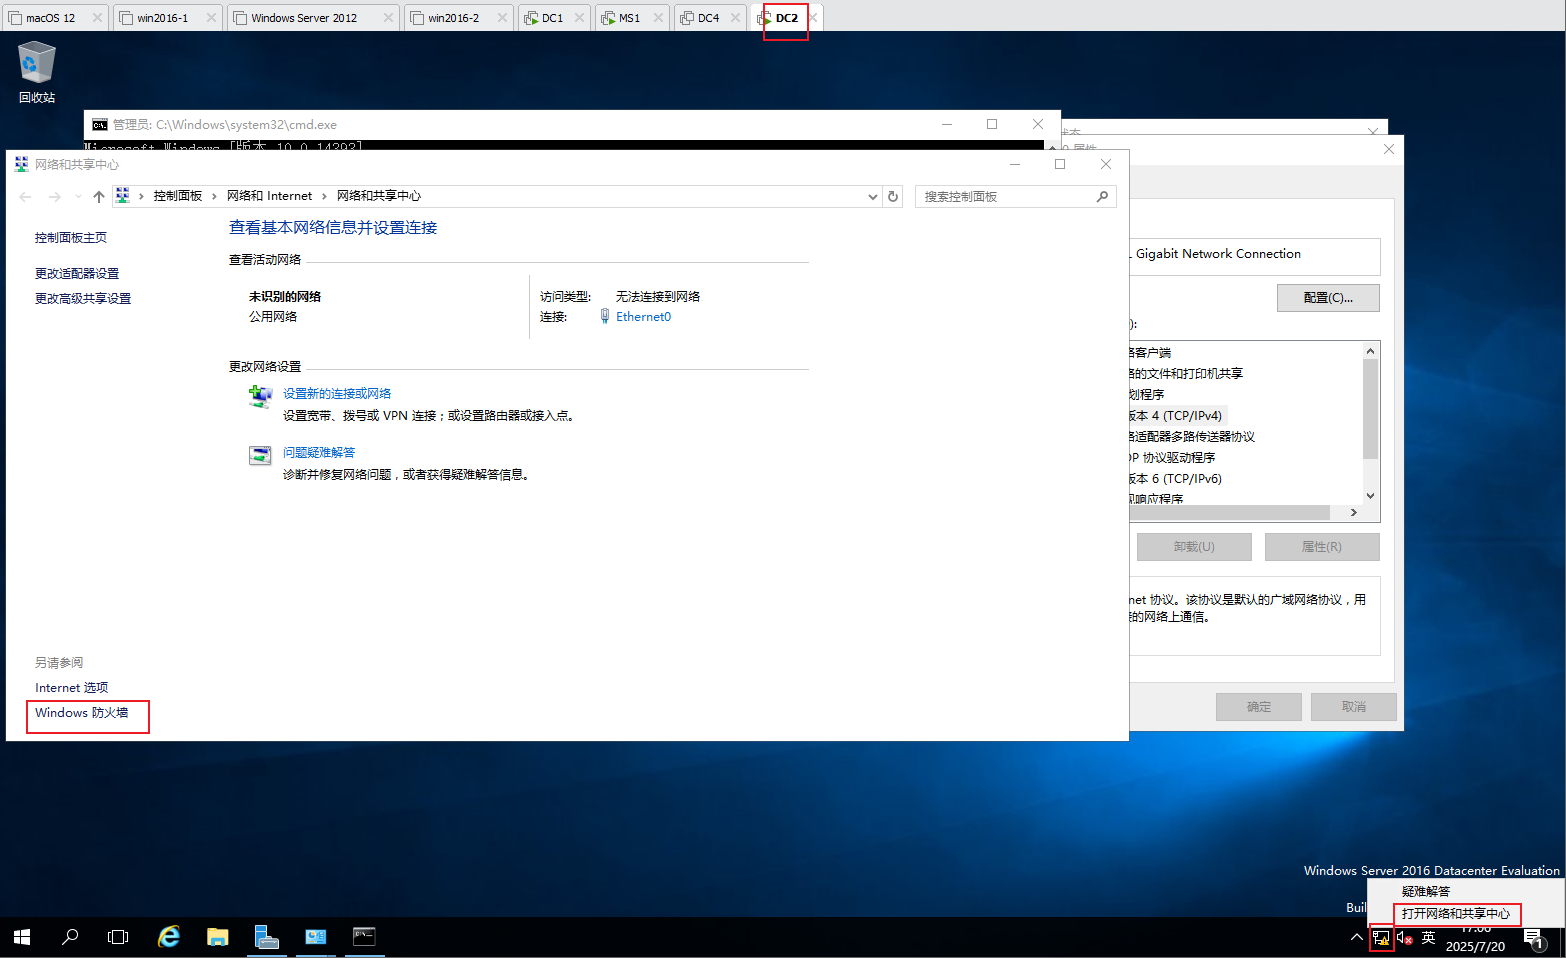Open Task View on taskbar
Viewport: 1566px width, 958px height.
118,937
